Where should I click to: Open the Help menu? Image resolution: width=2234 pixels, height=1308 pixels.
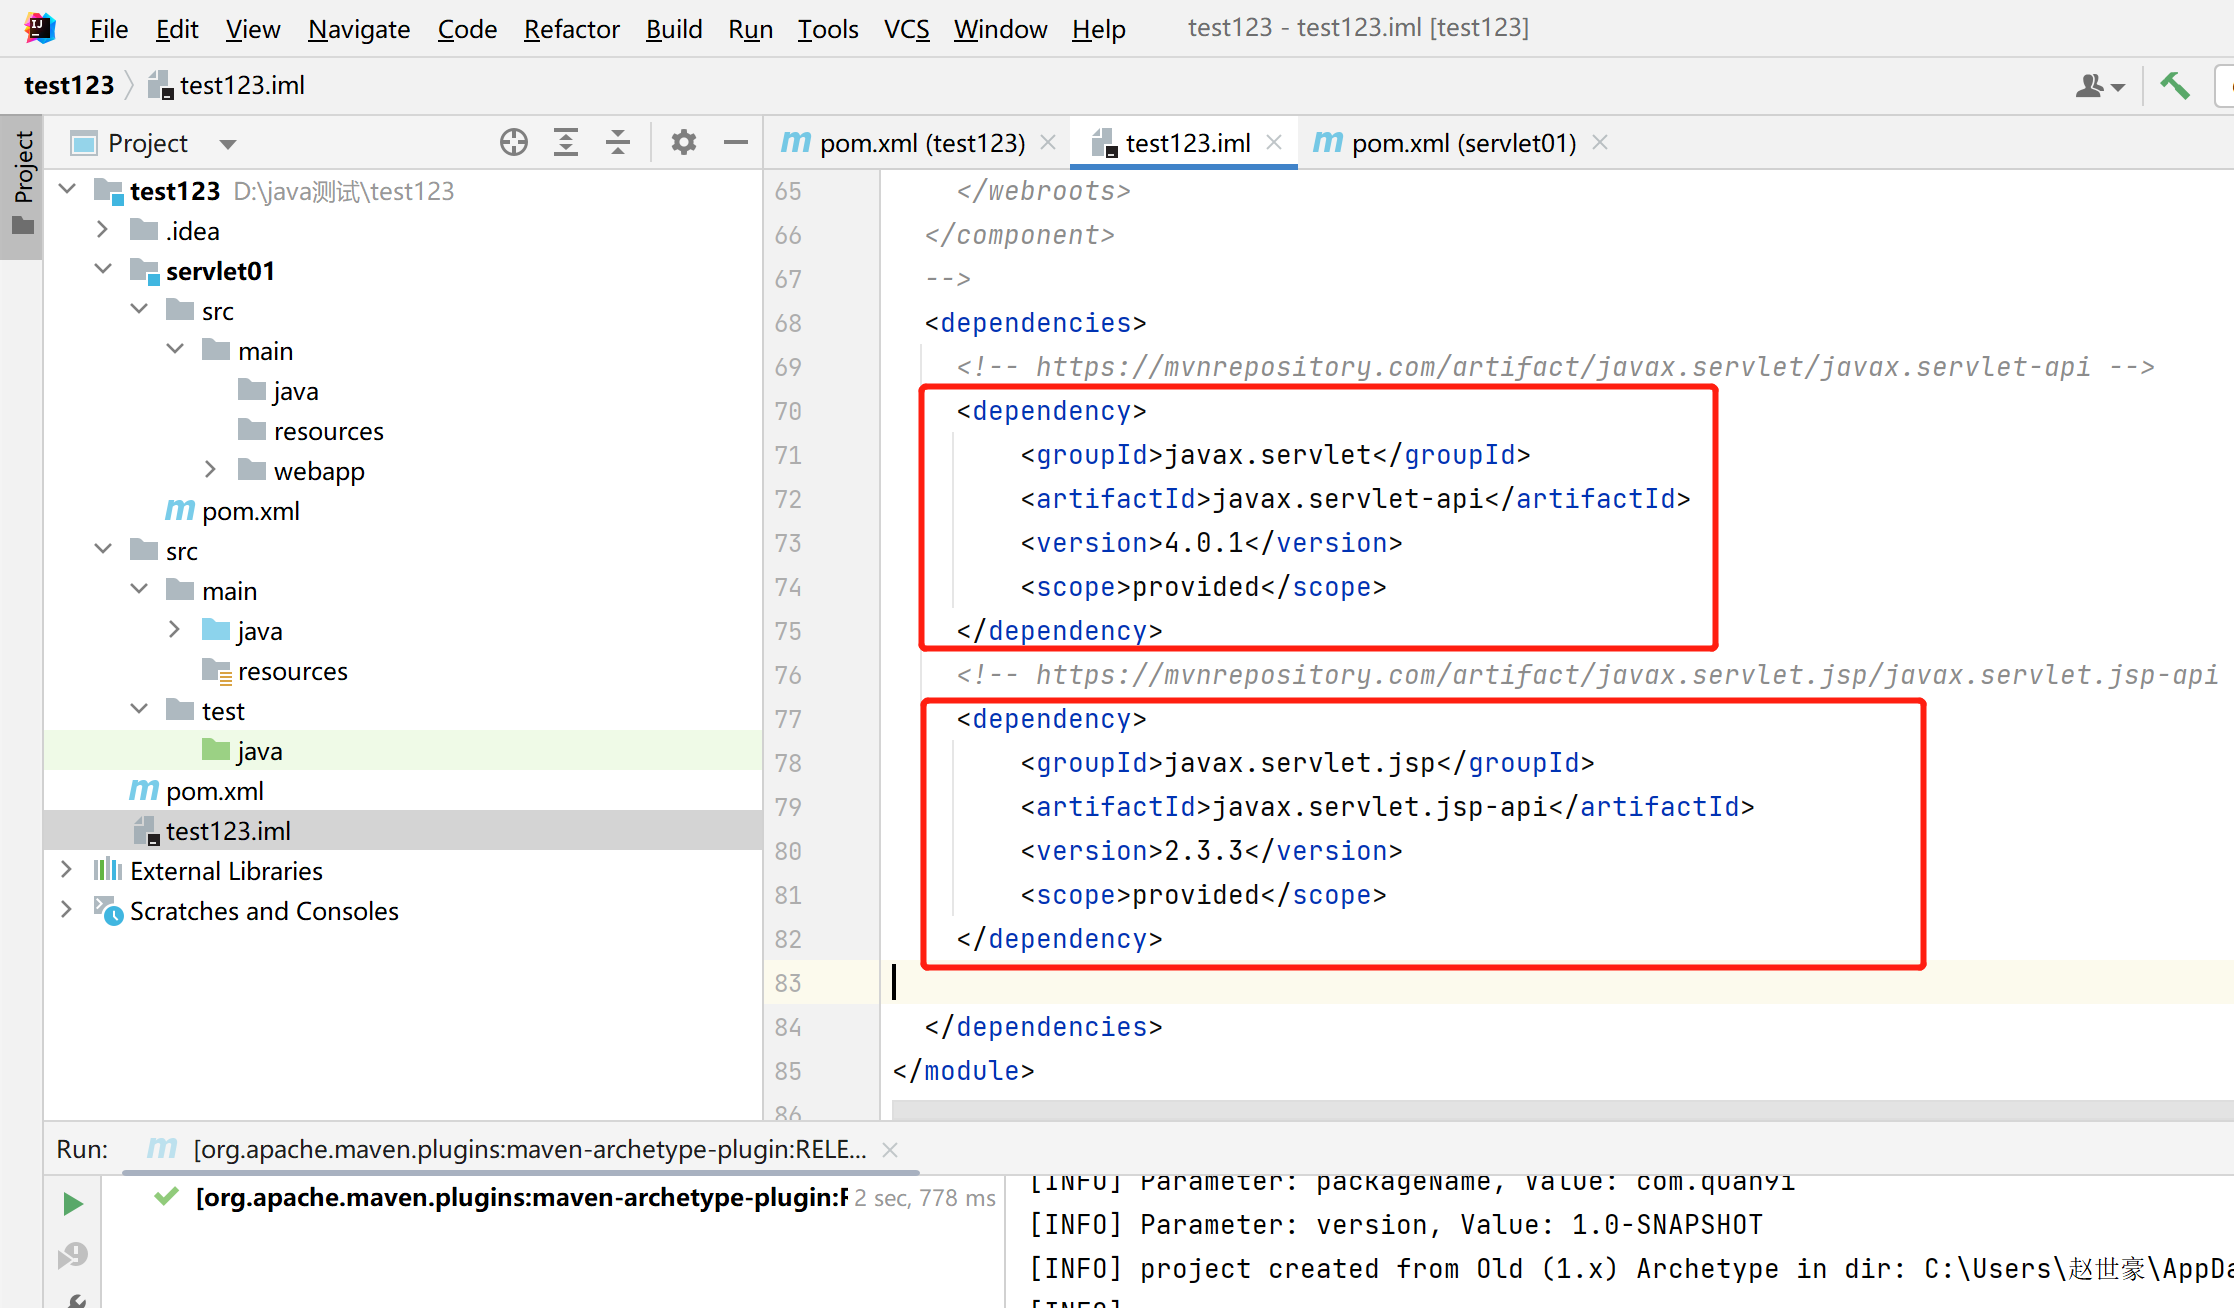pyautogui.click(x=1098, y=29)
